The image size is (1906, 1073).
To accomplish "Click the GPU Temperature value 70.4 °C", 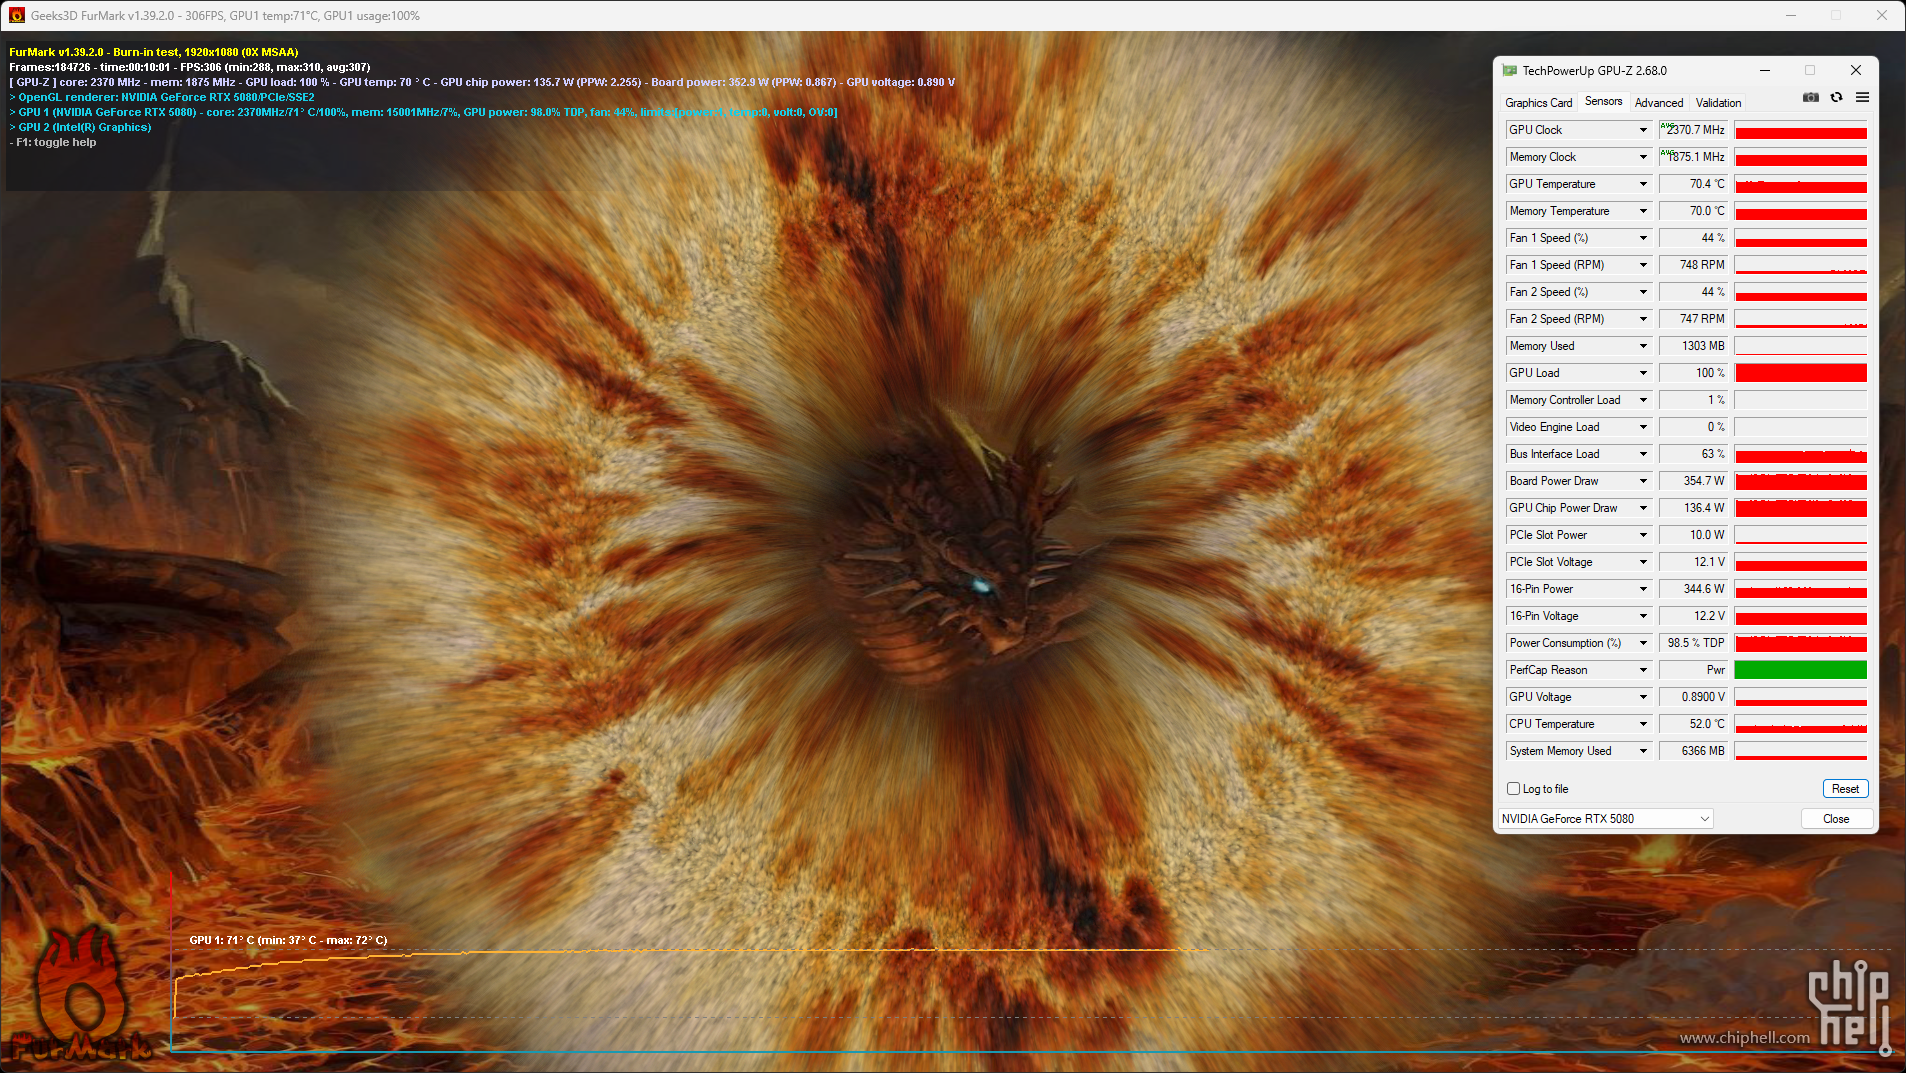I will (1694, 184).
